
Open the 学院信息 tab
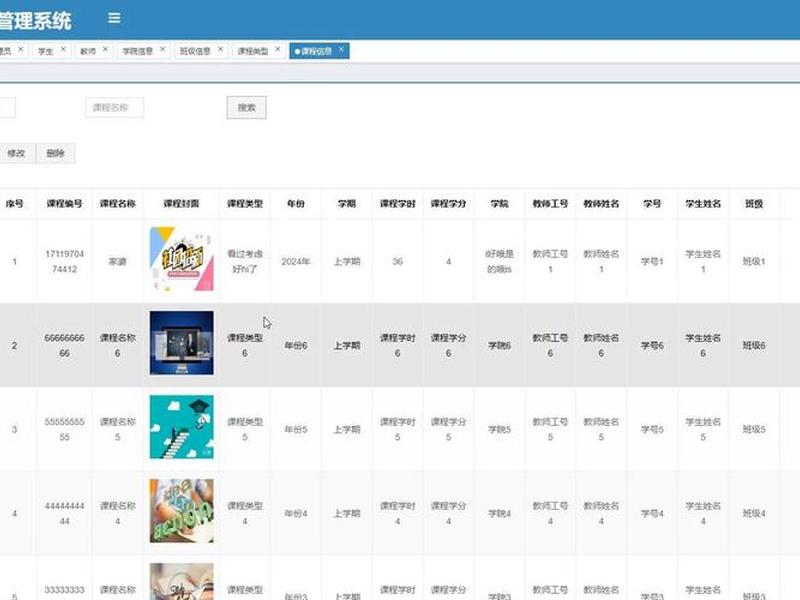(138, 51)
